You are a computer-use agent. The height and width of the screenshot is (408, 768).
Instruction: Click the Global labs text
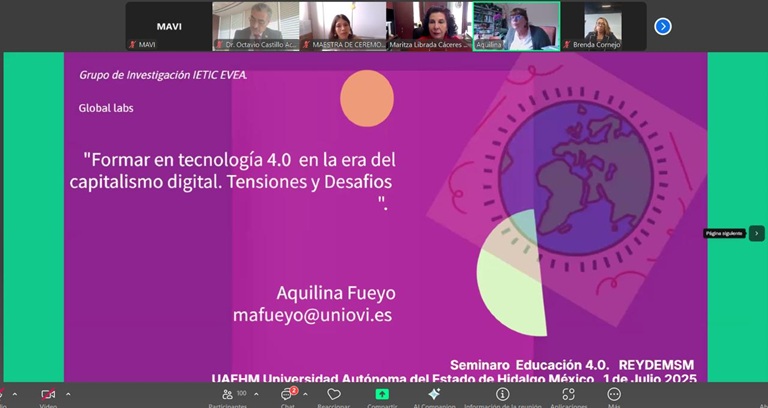click(x=106, y=108)
